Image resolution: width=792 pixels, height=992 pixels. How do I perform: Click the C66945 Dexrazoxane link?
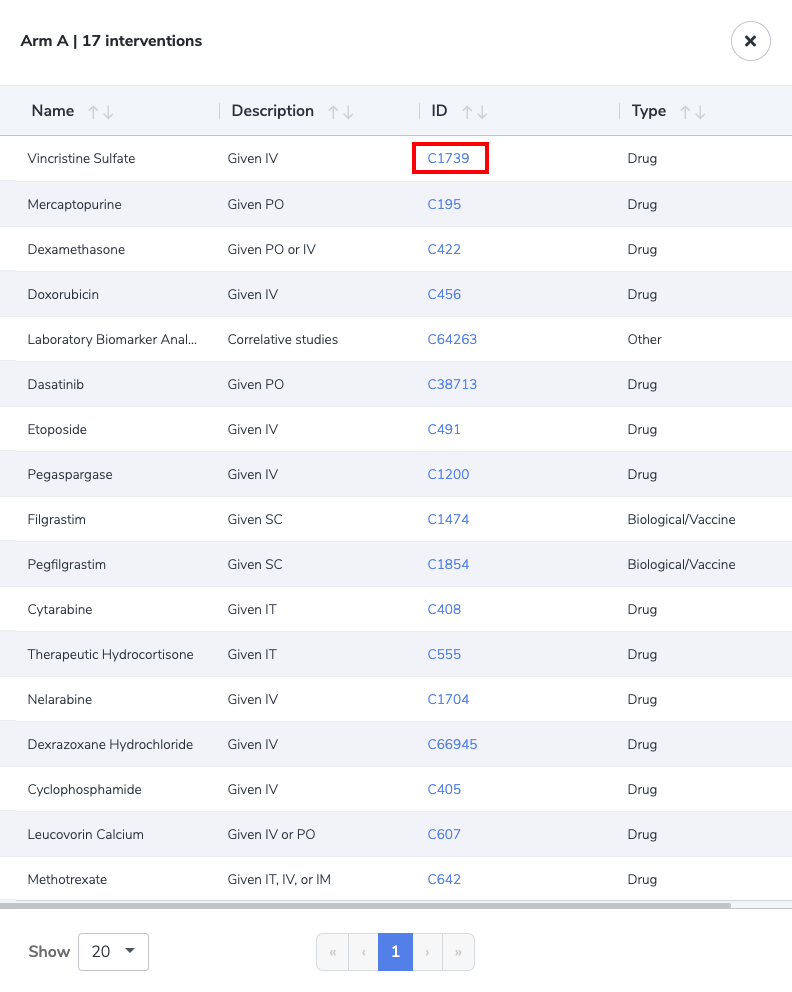(452, 744)
